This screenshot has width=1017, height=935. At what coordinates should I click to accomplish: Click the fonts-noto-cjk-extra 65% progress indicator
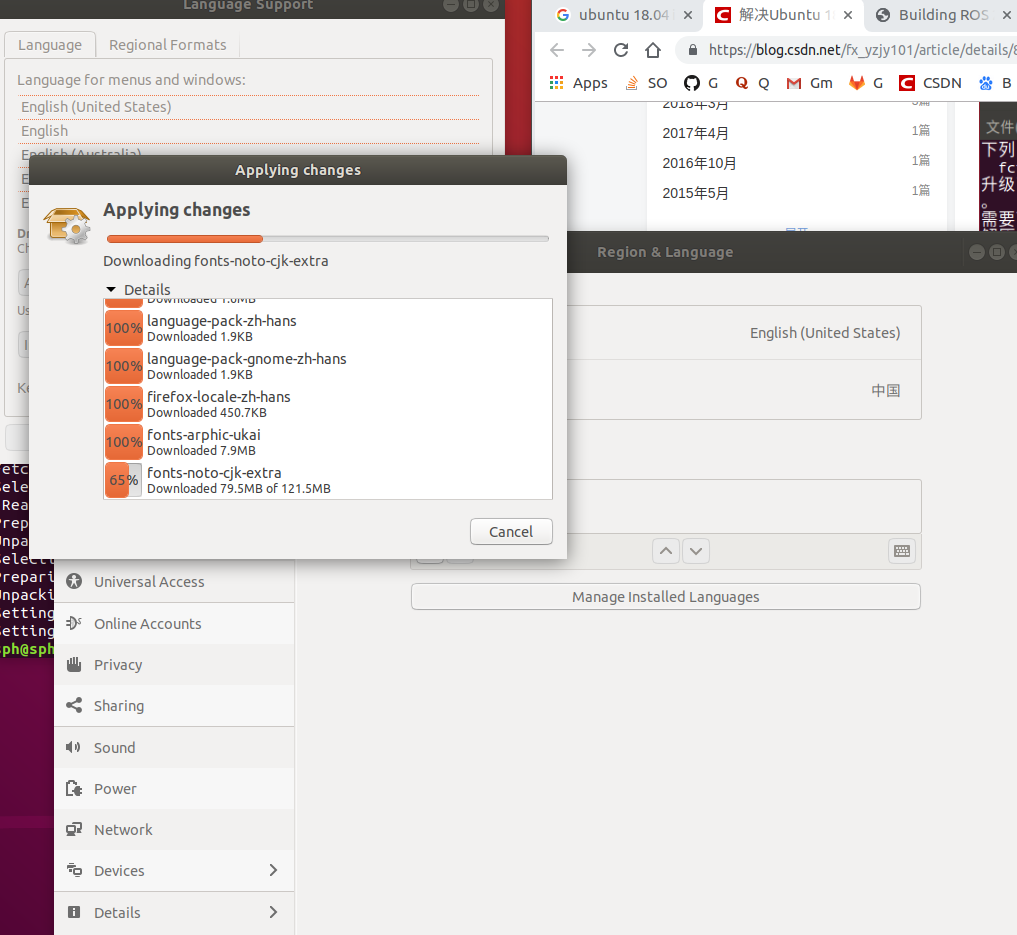click(123, 480)
